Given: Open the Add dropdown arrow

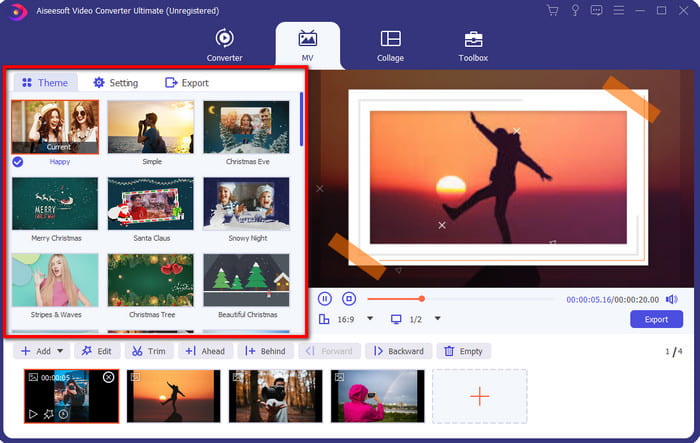Looking at the screenshot, I should pos(60,351).
